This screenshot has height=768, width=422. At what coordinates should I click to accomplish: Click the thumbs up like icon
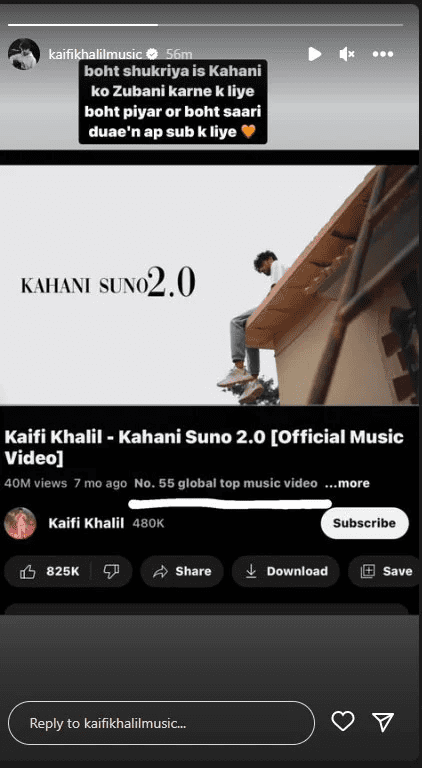[27, 571]
